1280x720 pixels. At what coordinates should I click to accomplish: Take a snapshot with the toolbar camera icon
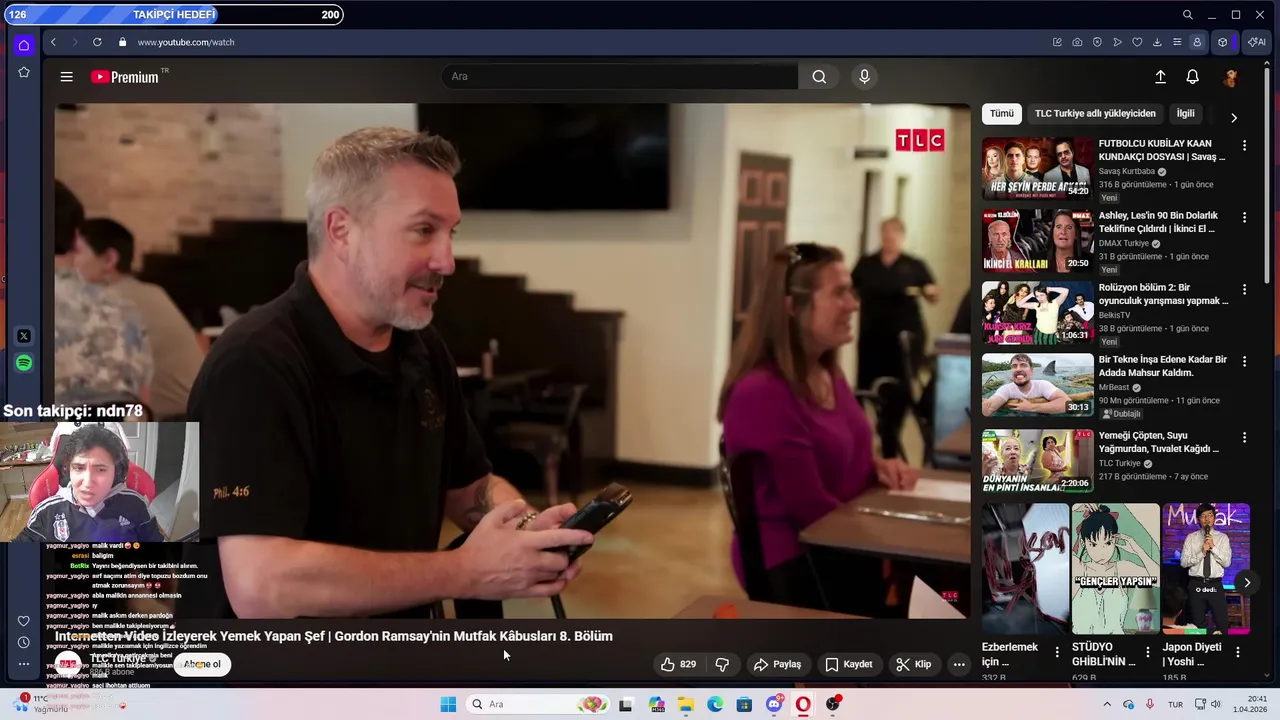pyautogui.click(x=1077, y=42)
